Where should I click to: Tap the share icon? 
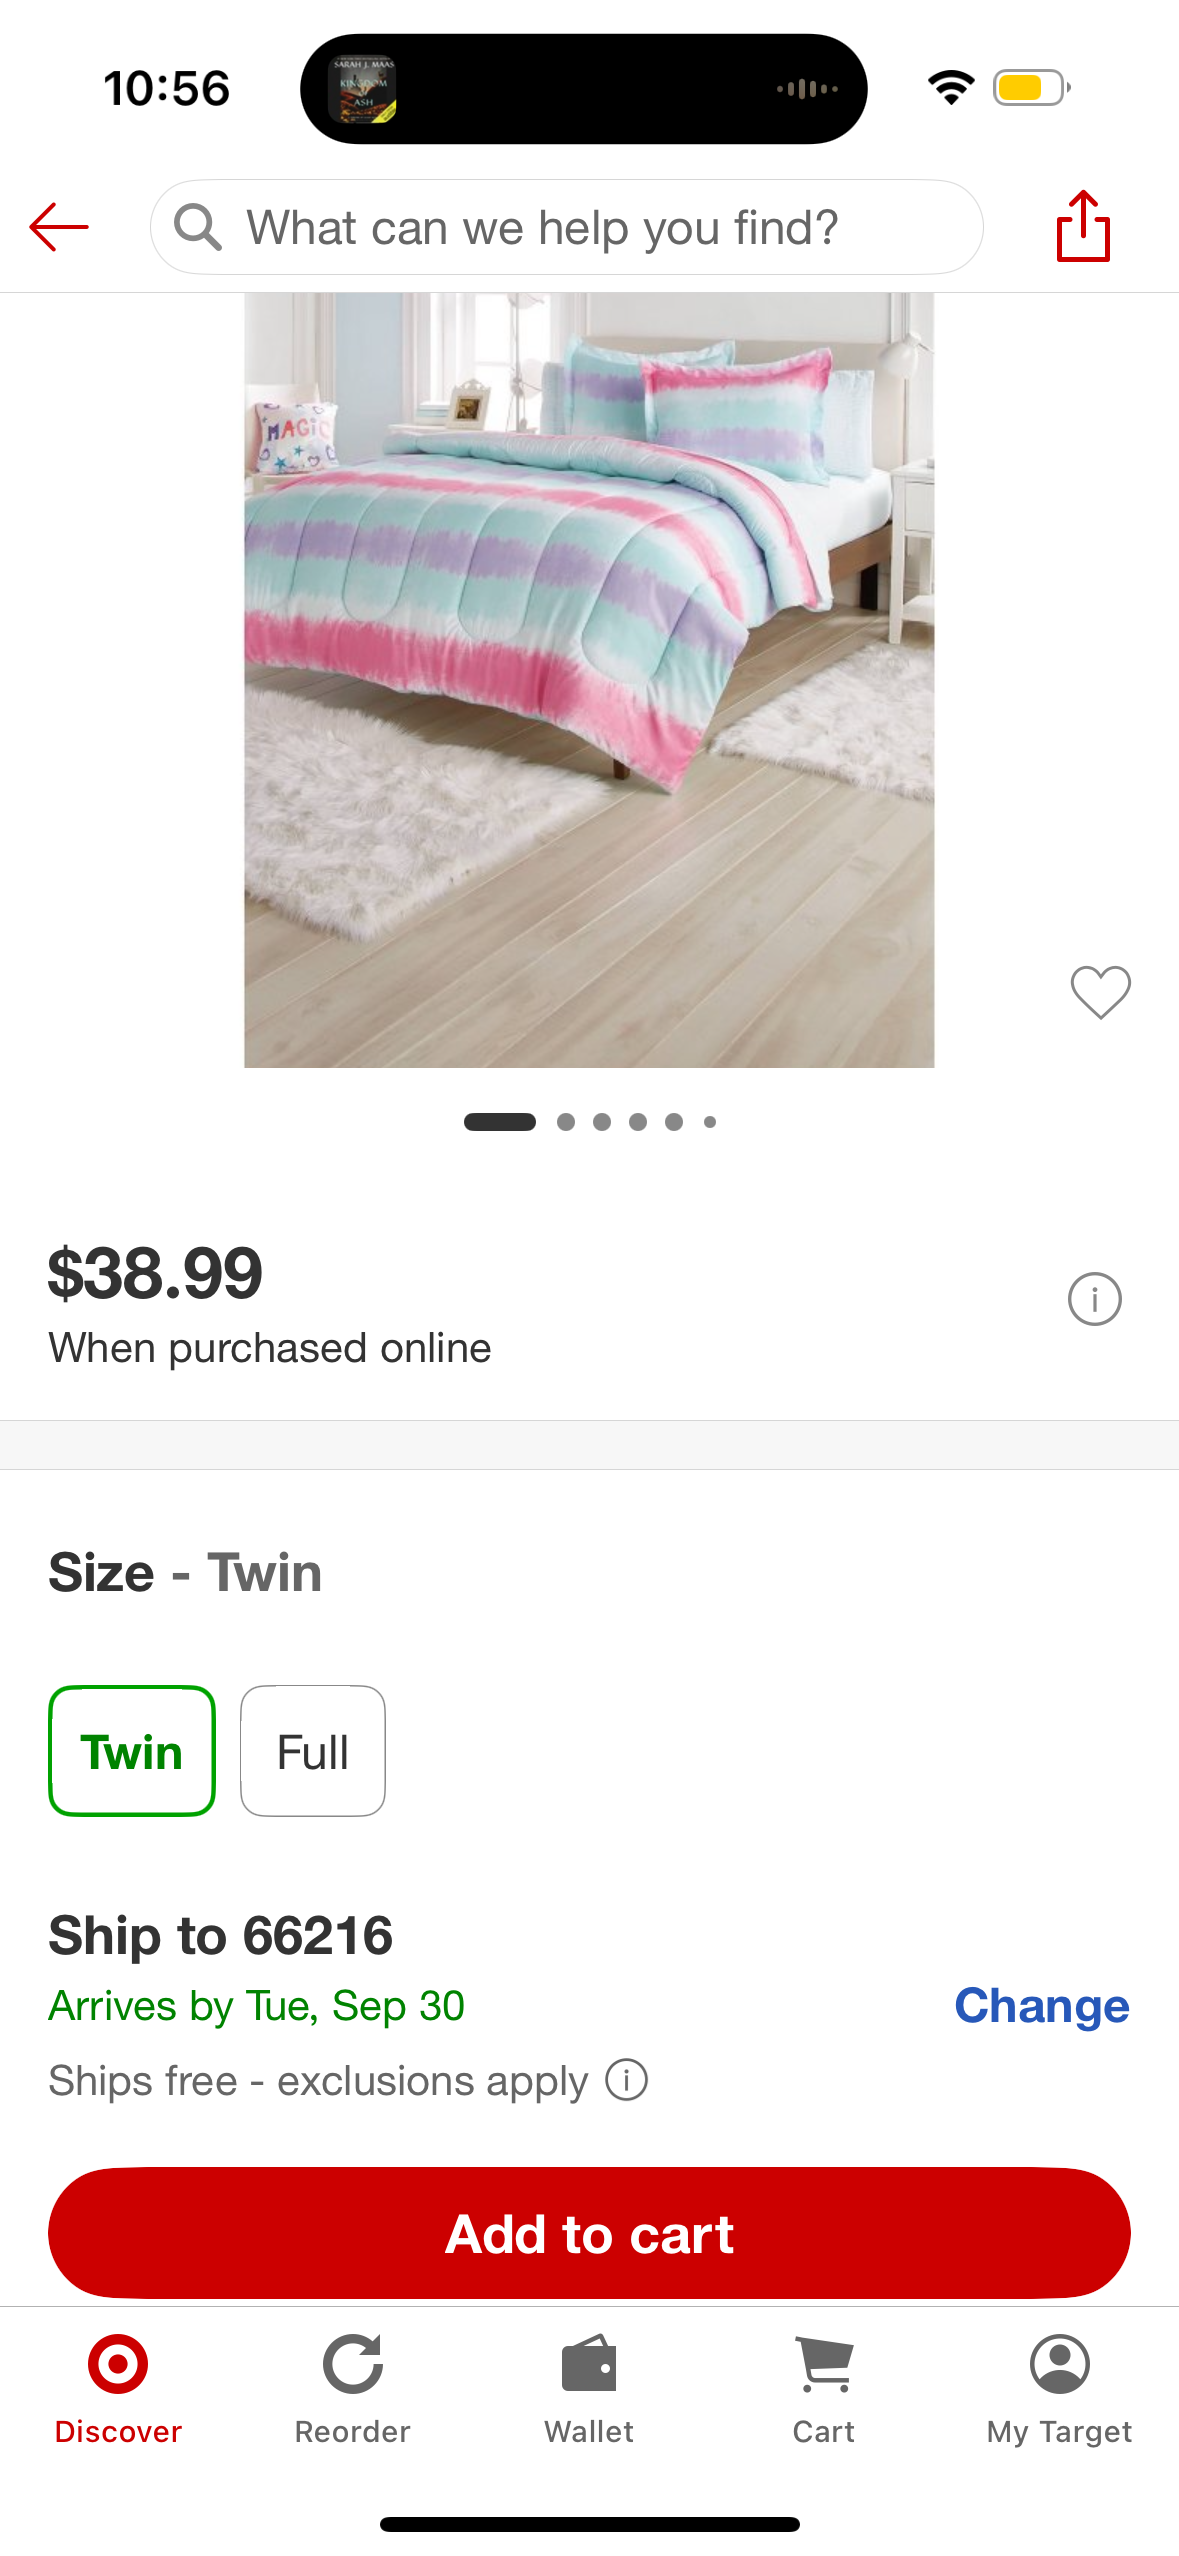click(x=1083, y=227)
